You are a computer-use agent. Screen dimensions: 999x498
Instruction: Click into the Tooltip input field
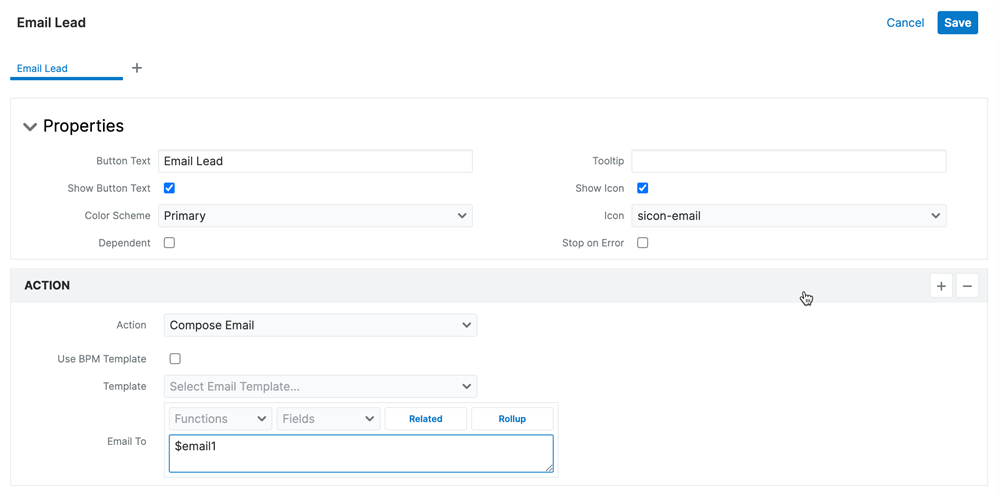[x=788, y=161]
